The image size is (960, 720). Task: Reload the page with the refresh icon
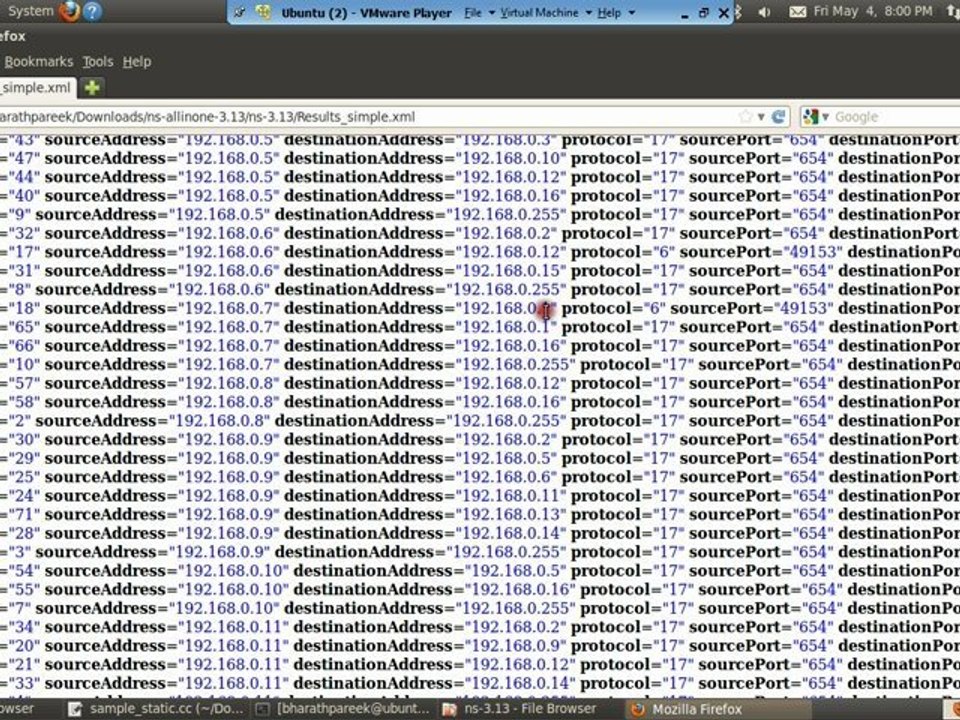click(778, 116)
